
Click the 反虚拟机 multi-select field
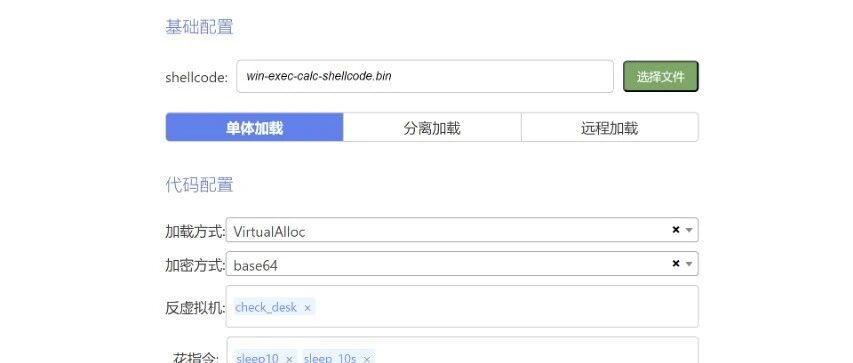coord(462,306)
